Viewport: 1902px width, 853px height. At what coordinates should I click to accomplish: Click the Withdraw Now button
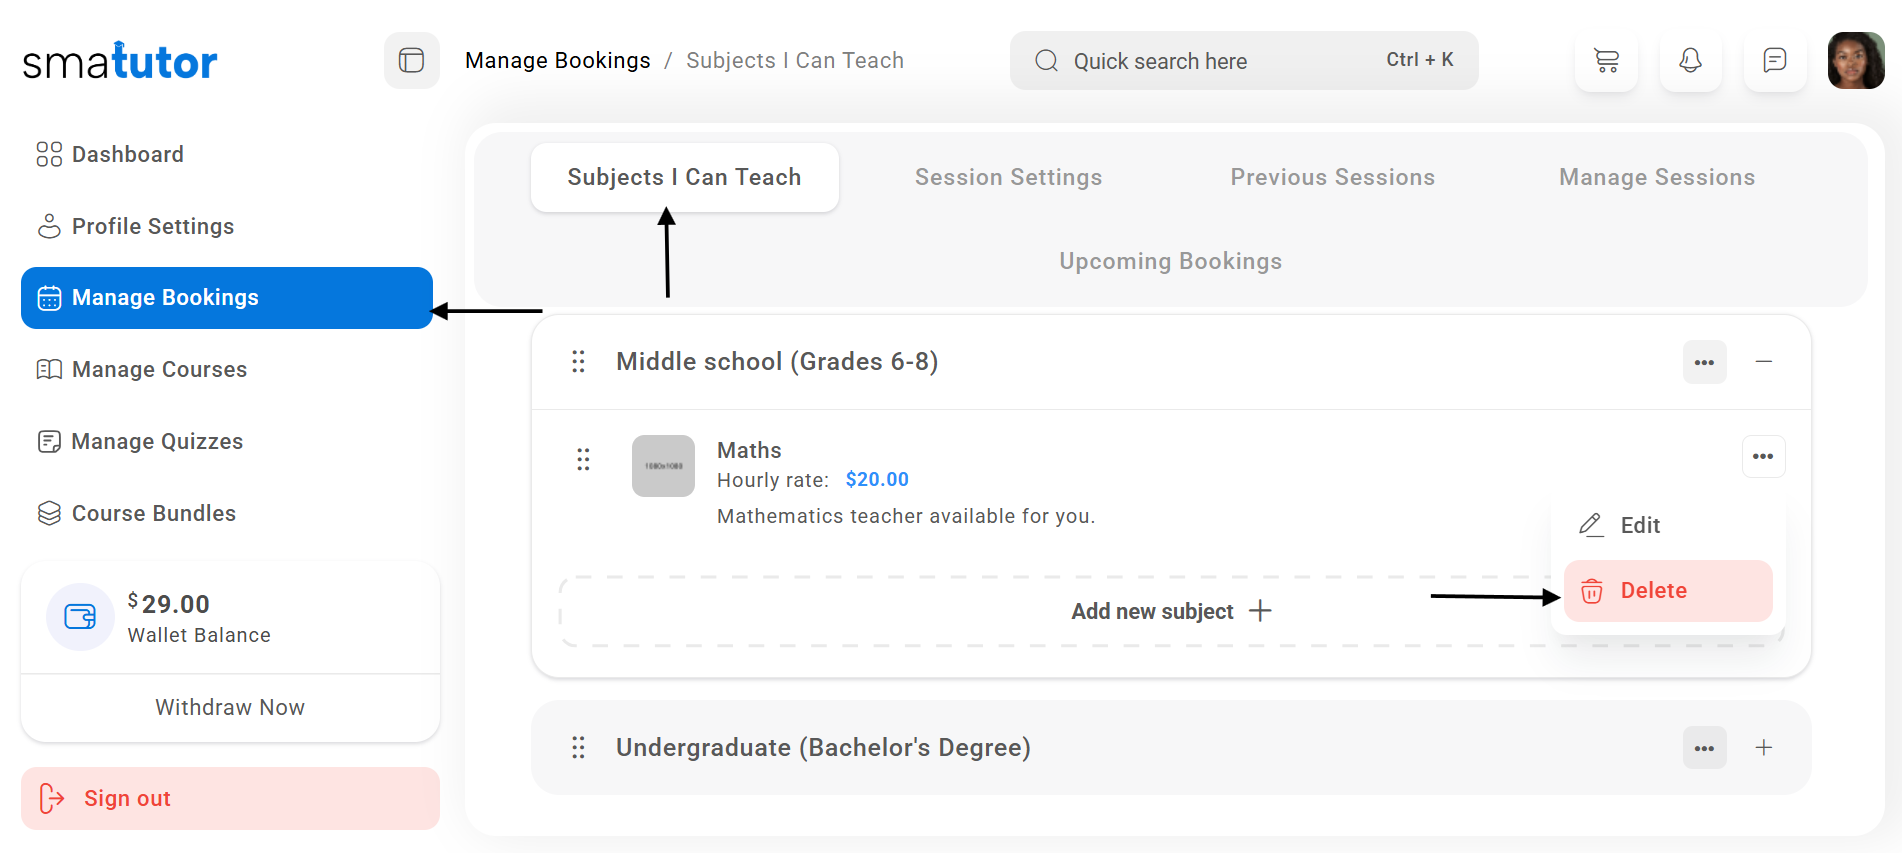coord(230,708)
